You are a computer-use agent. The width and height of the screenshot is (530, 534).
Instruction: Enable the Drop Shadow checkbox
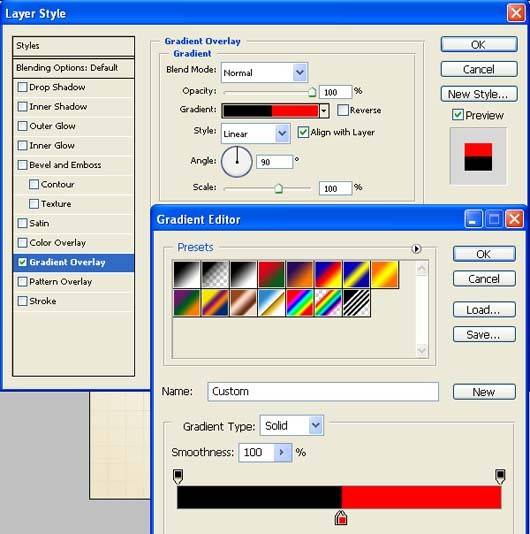(22, 87)
